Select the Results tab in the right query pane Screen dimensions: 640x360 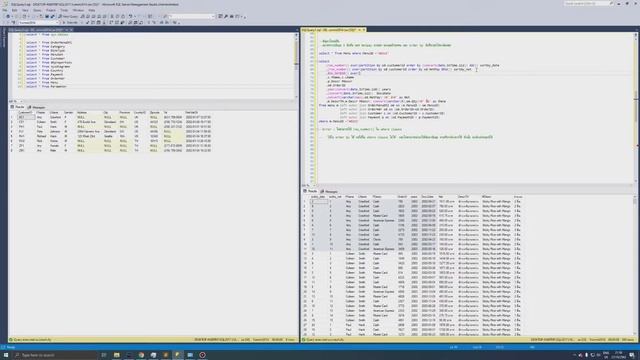310,191
